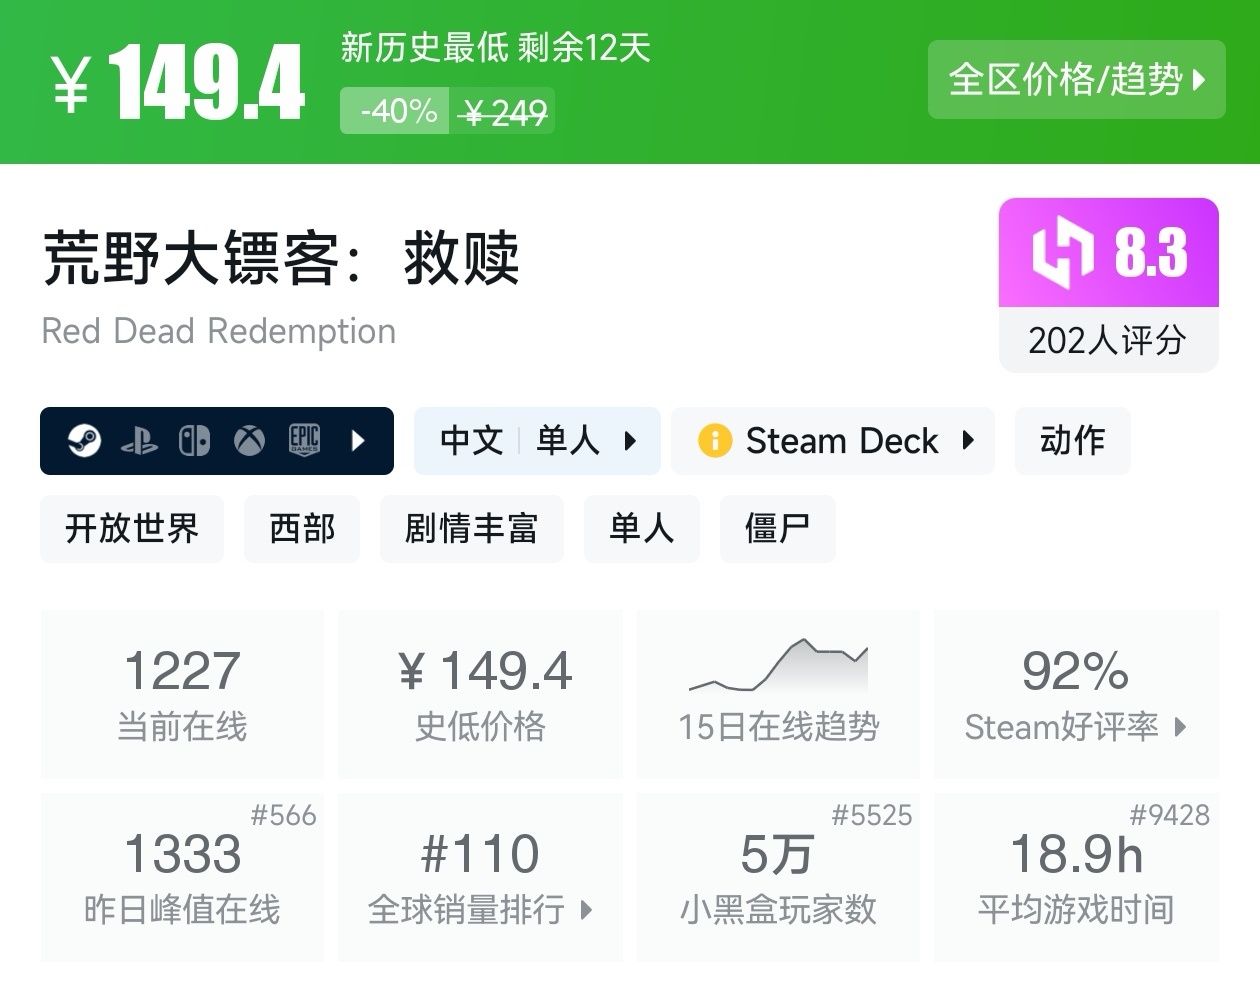Click the PlayStation platform icon
The image size is (1260, 981).
pyautogui.click(x=139, y=441)
